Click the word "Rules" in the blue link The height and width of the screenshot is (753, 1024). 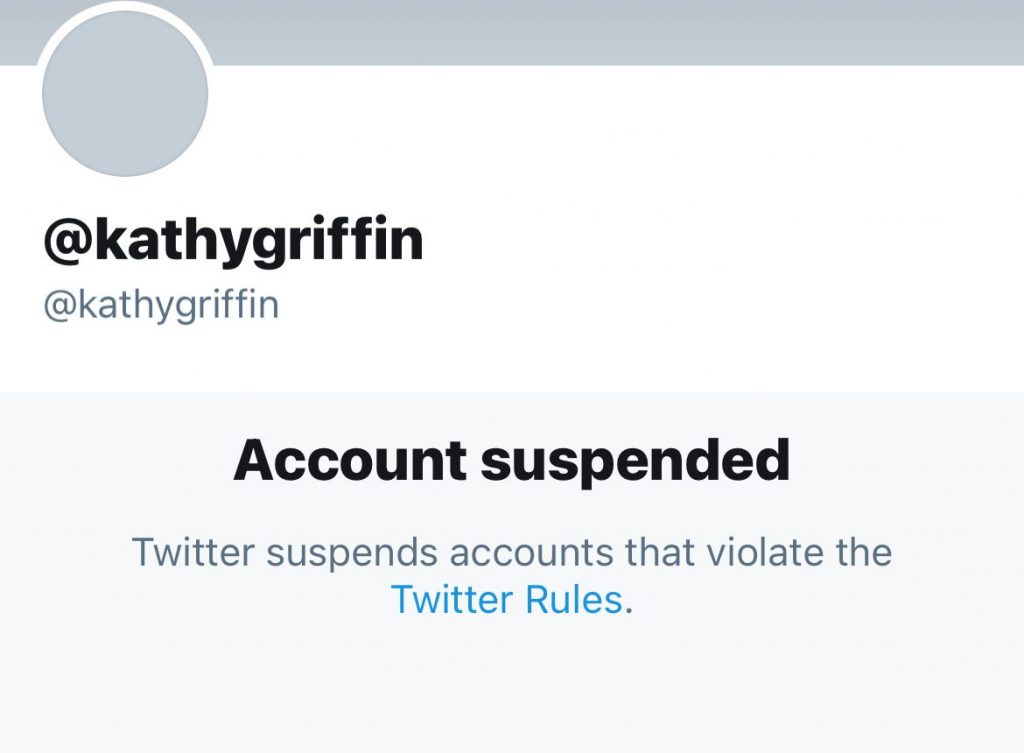point(575,600)
